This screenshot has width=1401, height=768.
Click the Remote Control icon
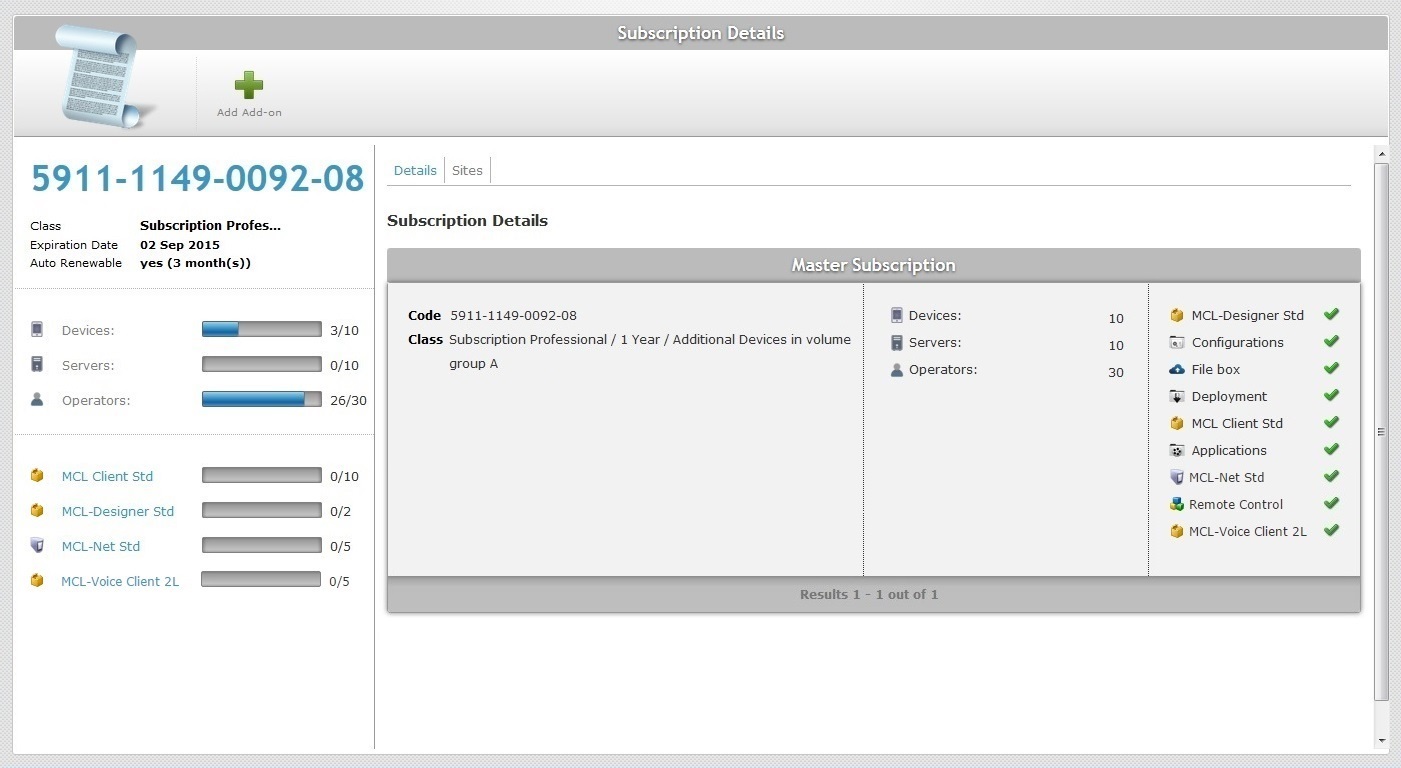[x=1177, y=504]
